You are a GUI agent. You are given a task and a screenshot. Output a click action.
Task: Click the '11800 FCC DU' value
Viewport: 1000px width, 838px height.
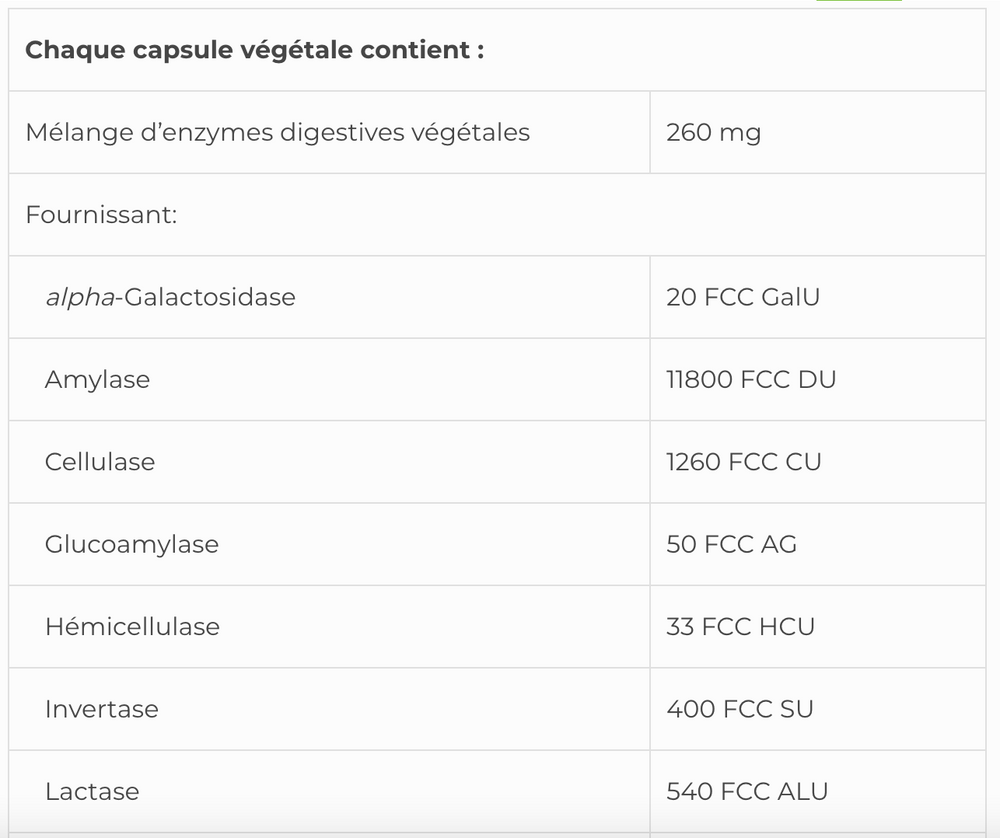(750, 380)
